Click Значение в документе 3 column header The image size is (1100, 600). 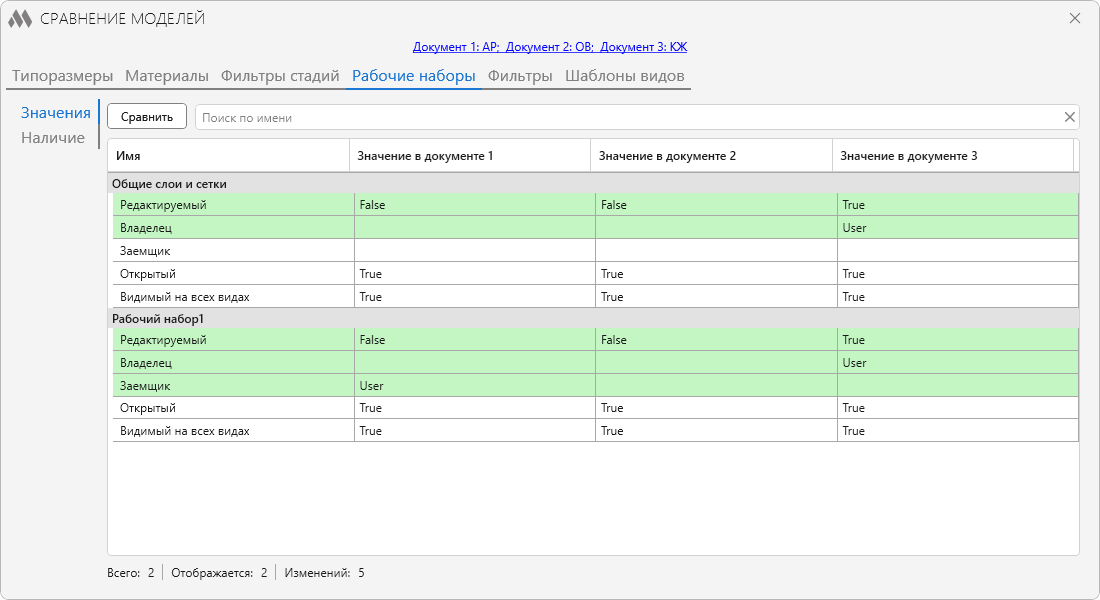(953, 156)
